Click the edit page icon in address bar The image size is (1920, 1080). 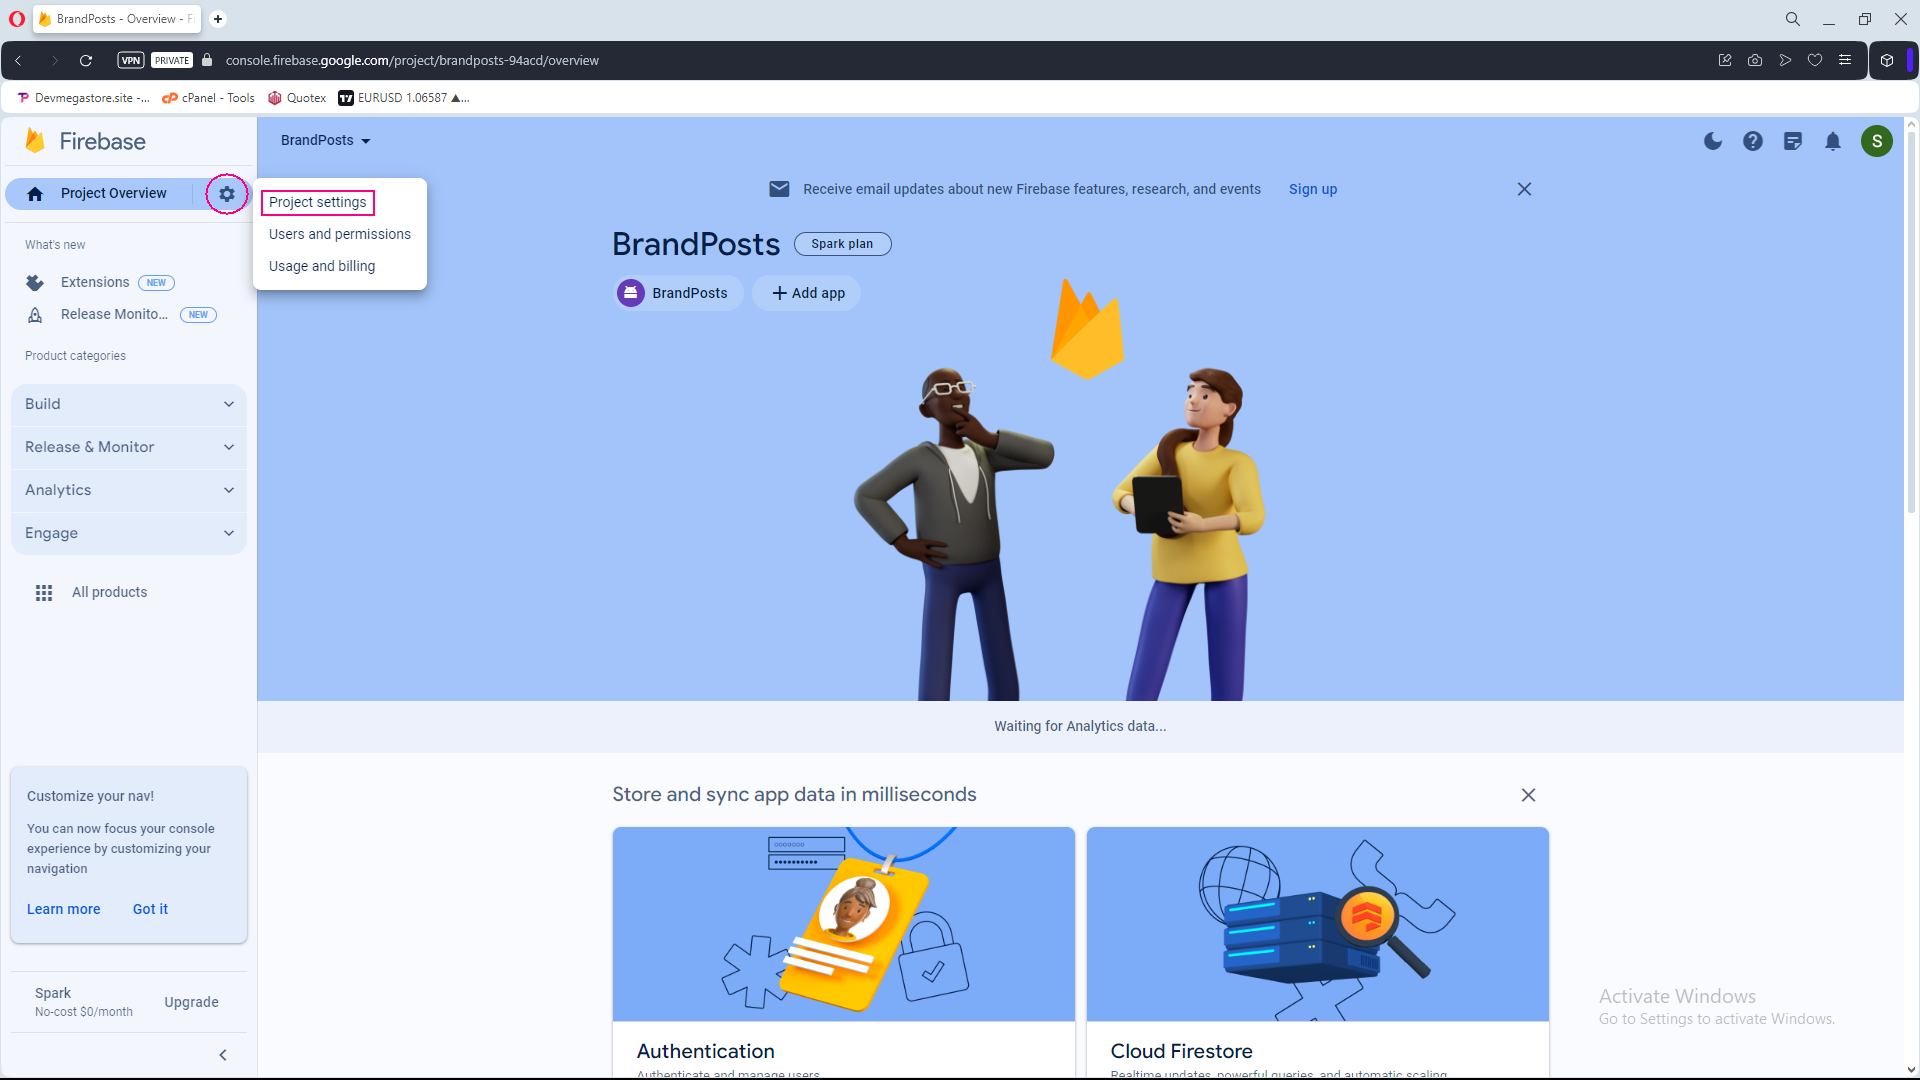pos(1725,60)
